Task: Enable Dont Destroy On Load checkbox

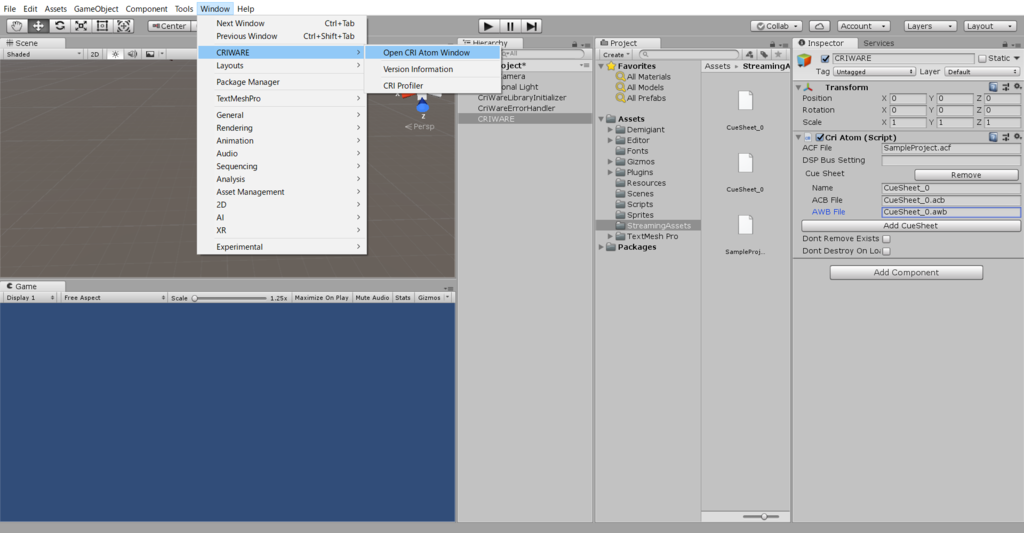Action: click(886, 251)
